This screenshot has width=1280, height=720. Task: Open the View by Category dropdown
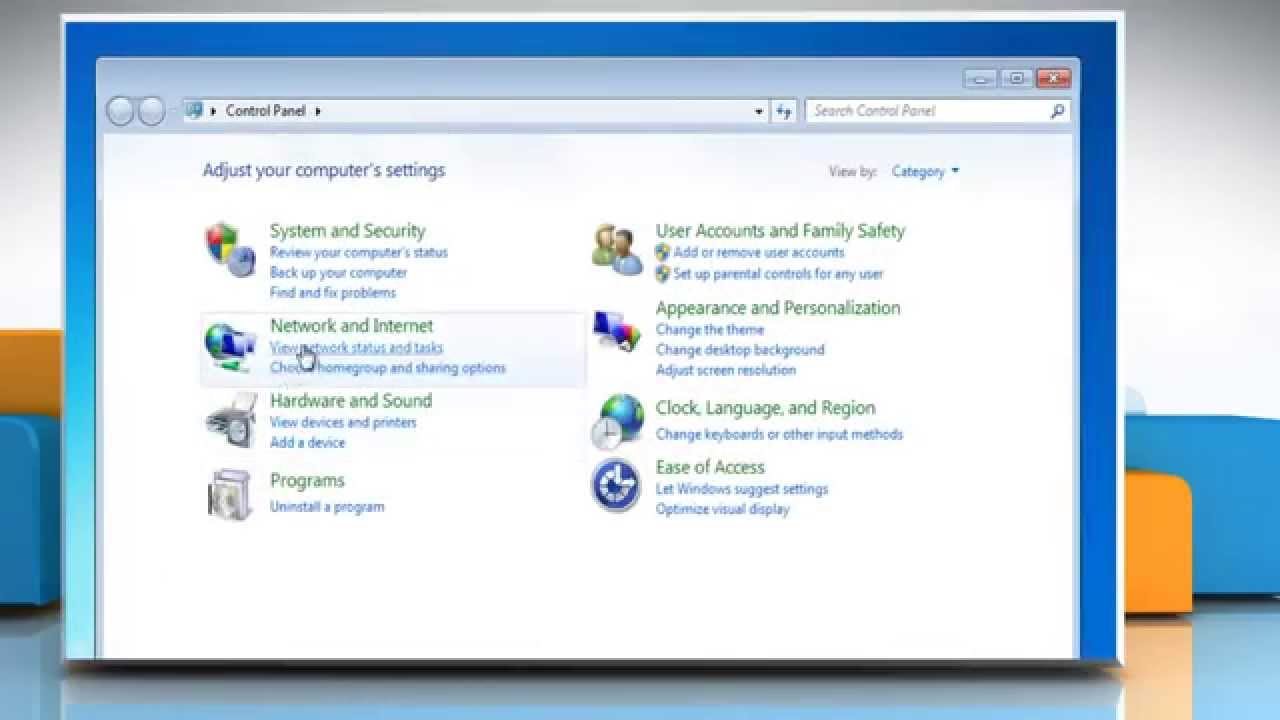click(x=925, y=172)
